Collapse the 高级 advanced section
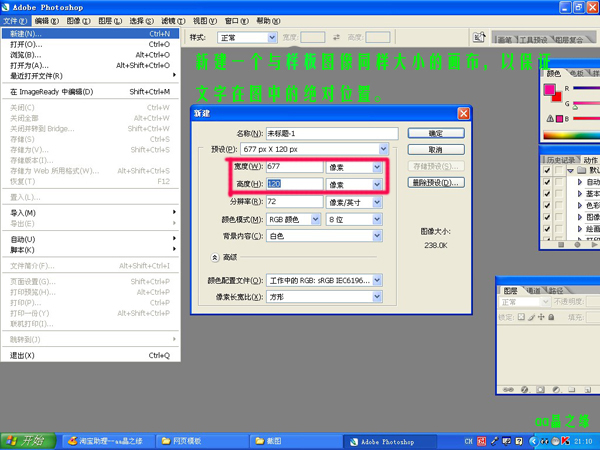This screenshot has width=600, height=450. click(x=215, y=258)
